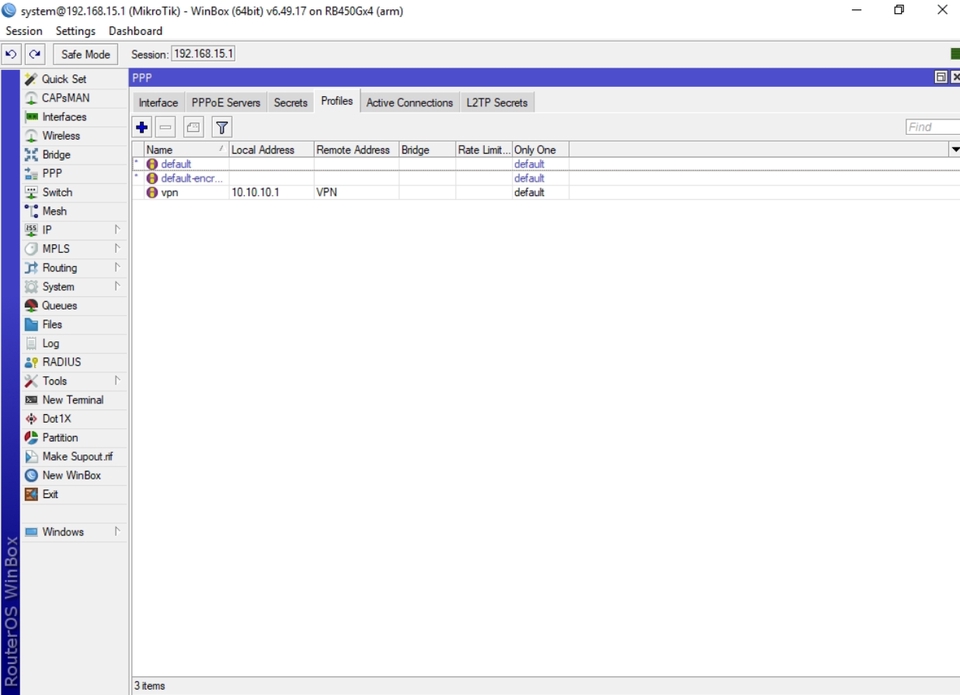Open the Dashboard menu

(135, 31)
